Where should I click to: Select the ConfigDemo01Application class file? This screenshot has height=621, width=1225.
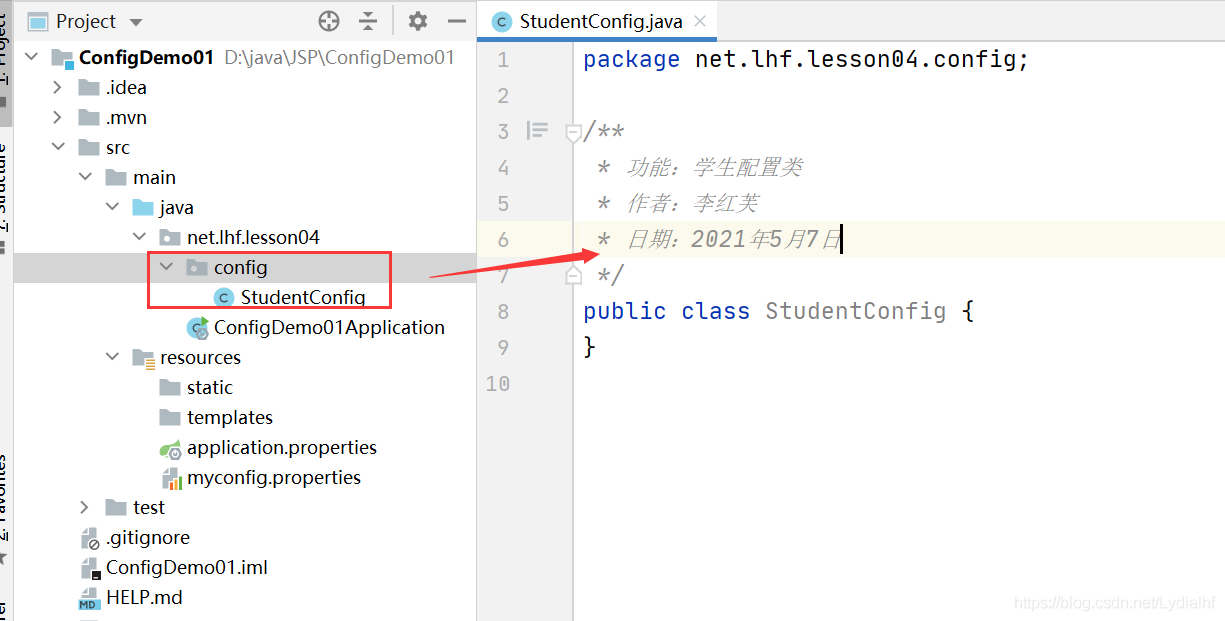(328, 328)
